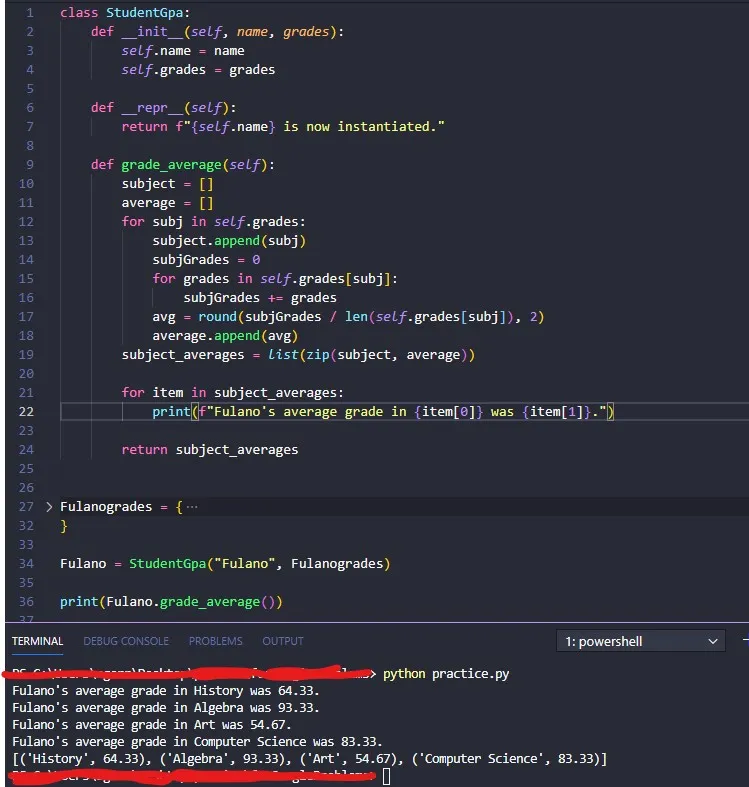
Task: Click line number 1 in the gutter
Action: point(30,13)
